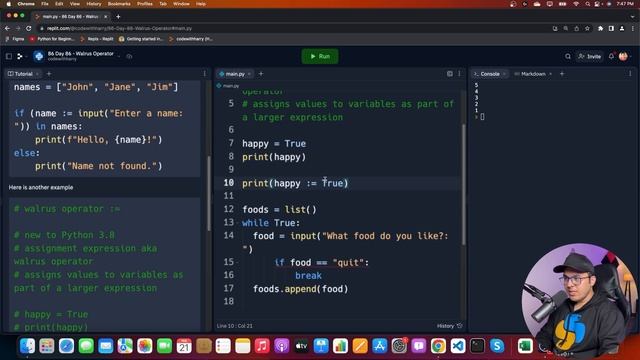The image size is (640, 360).
Task: Click Chrome back arrow
Action: (7, 28)
